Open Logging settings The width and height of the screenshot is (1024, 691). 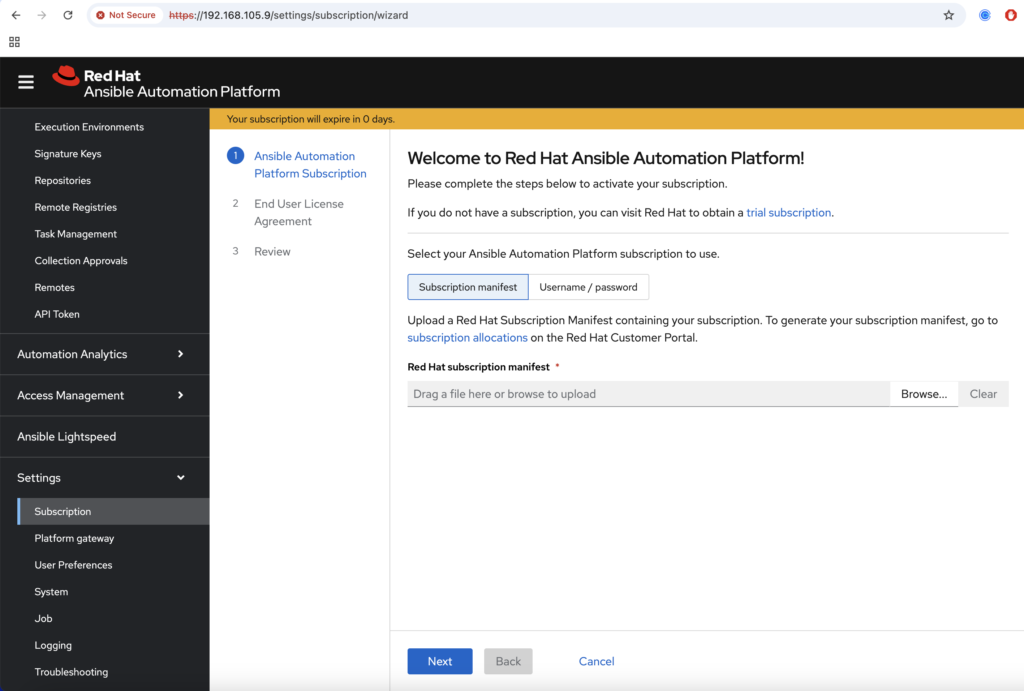click(53, 645)
